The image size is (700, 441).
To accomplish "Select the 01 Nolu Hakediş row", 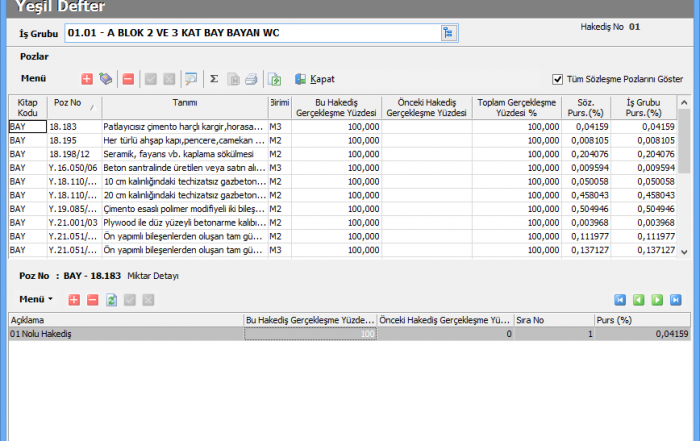I will pos(125,333).
